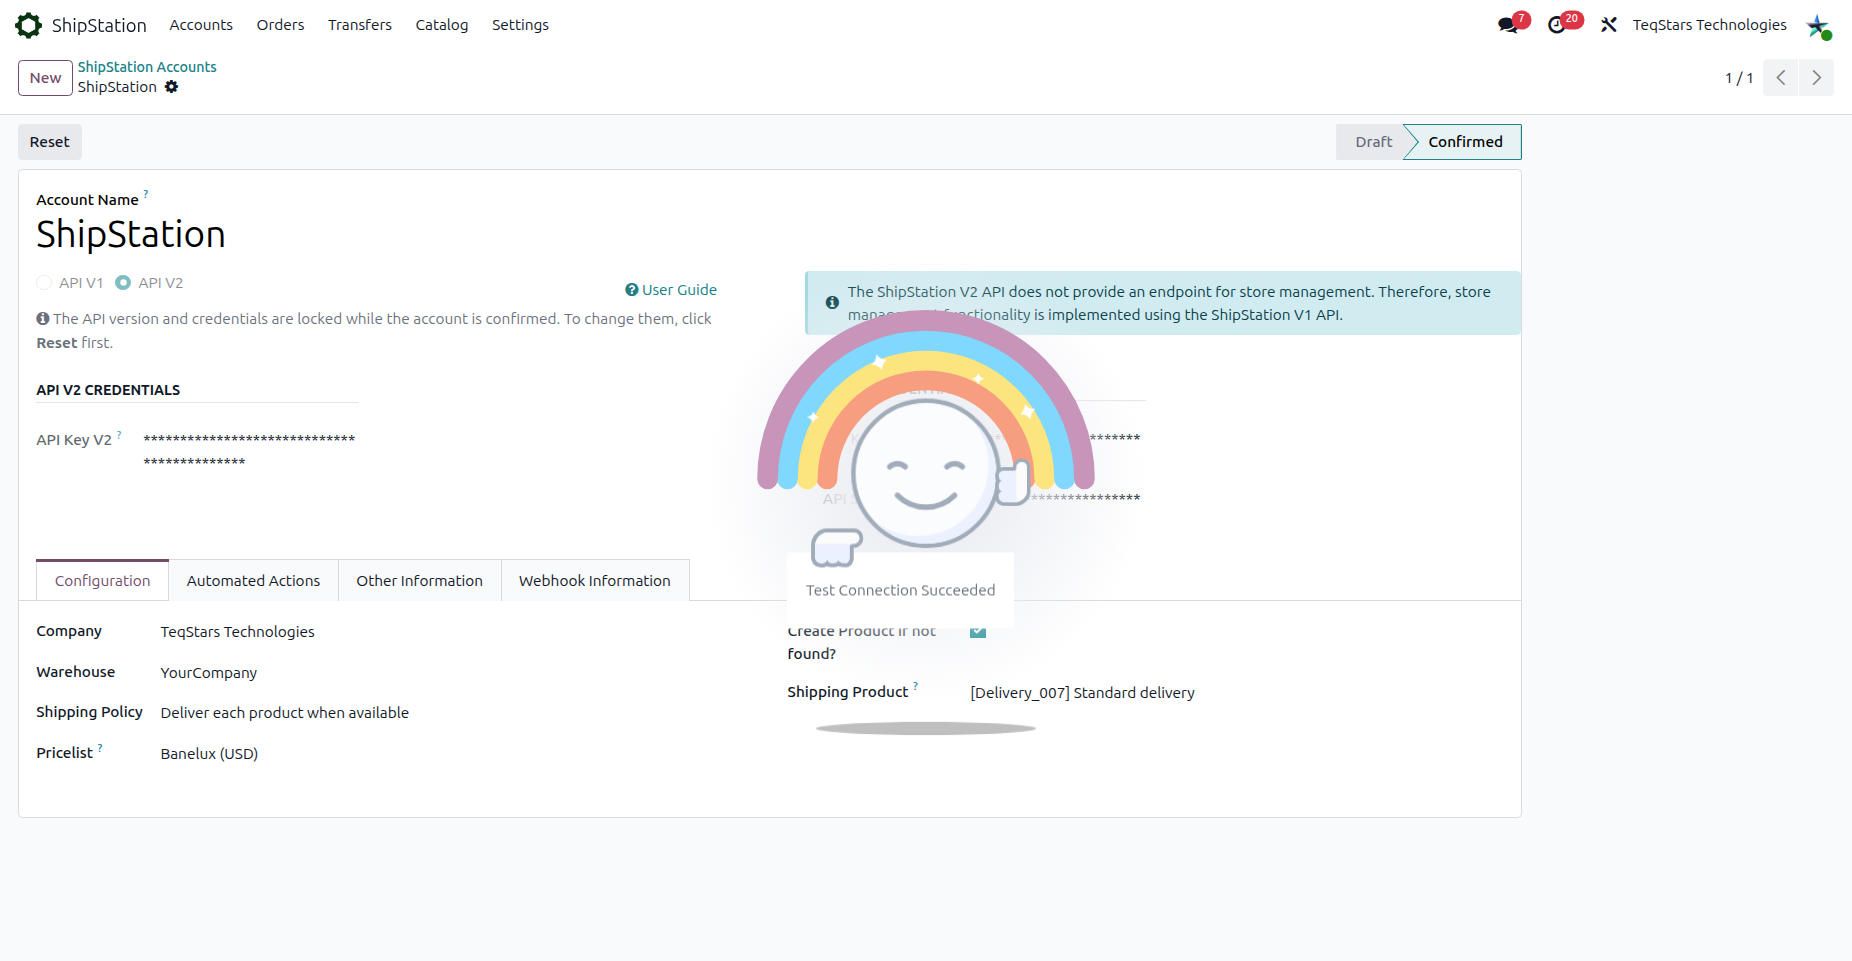The image size is (1852, 961).
Task: Open the Transfers menu
Action: pyautogui.click(x=360, y=25)
